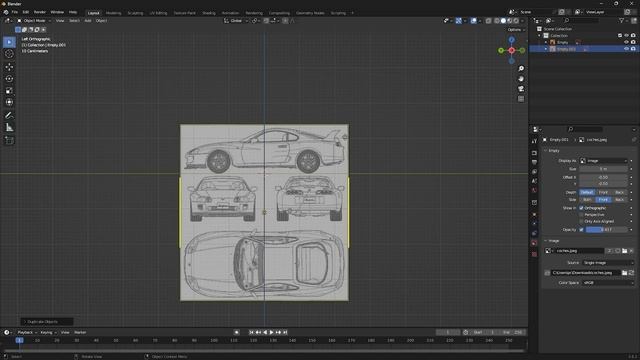This screenshot has width=640, height=360.
Task: Switch orthographic/perspective grid icon
Action: [521, 99]
